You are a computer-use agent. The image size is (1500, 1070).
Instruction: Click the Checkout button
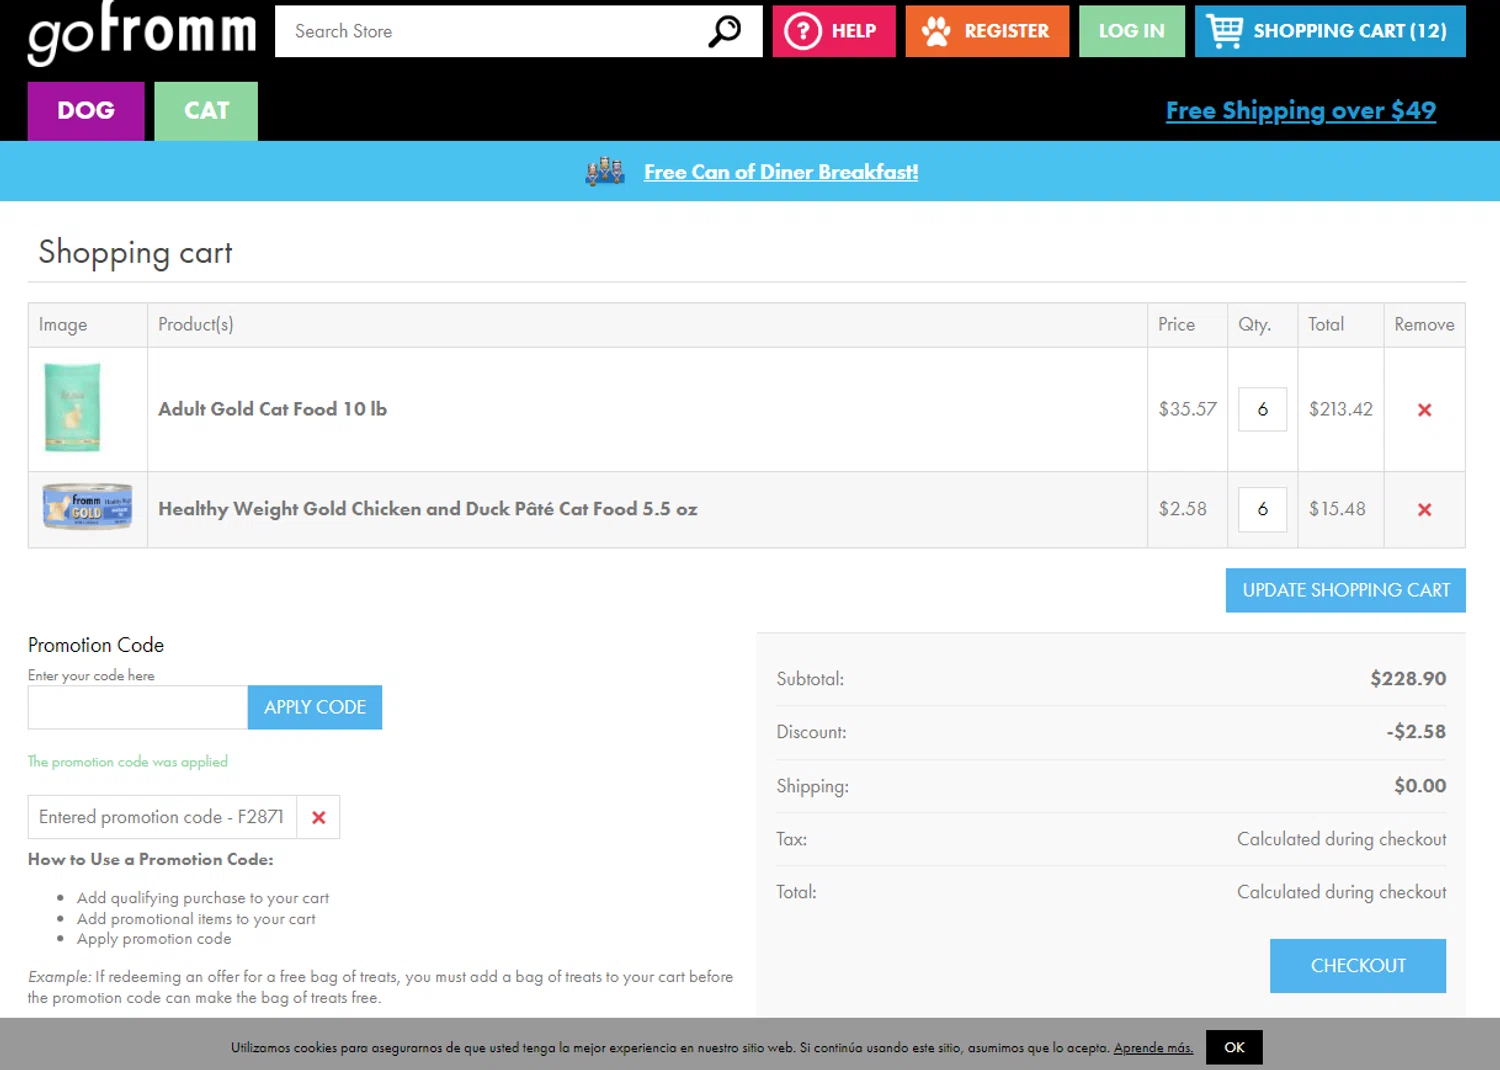[x=1358, y=966]
